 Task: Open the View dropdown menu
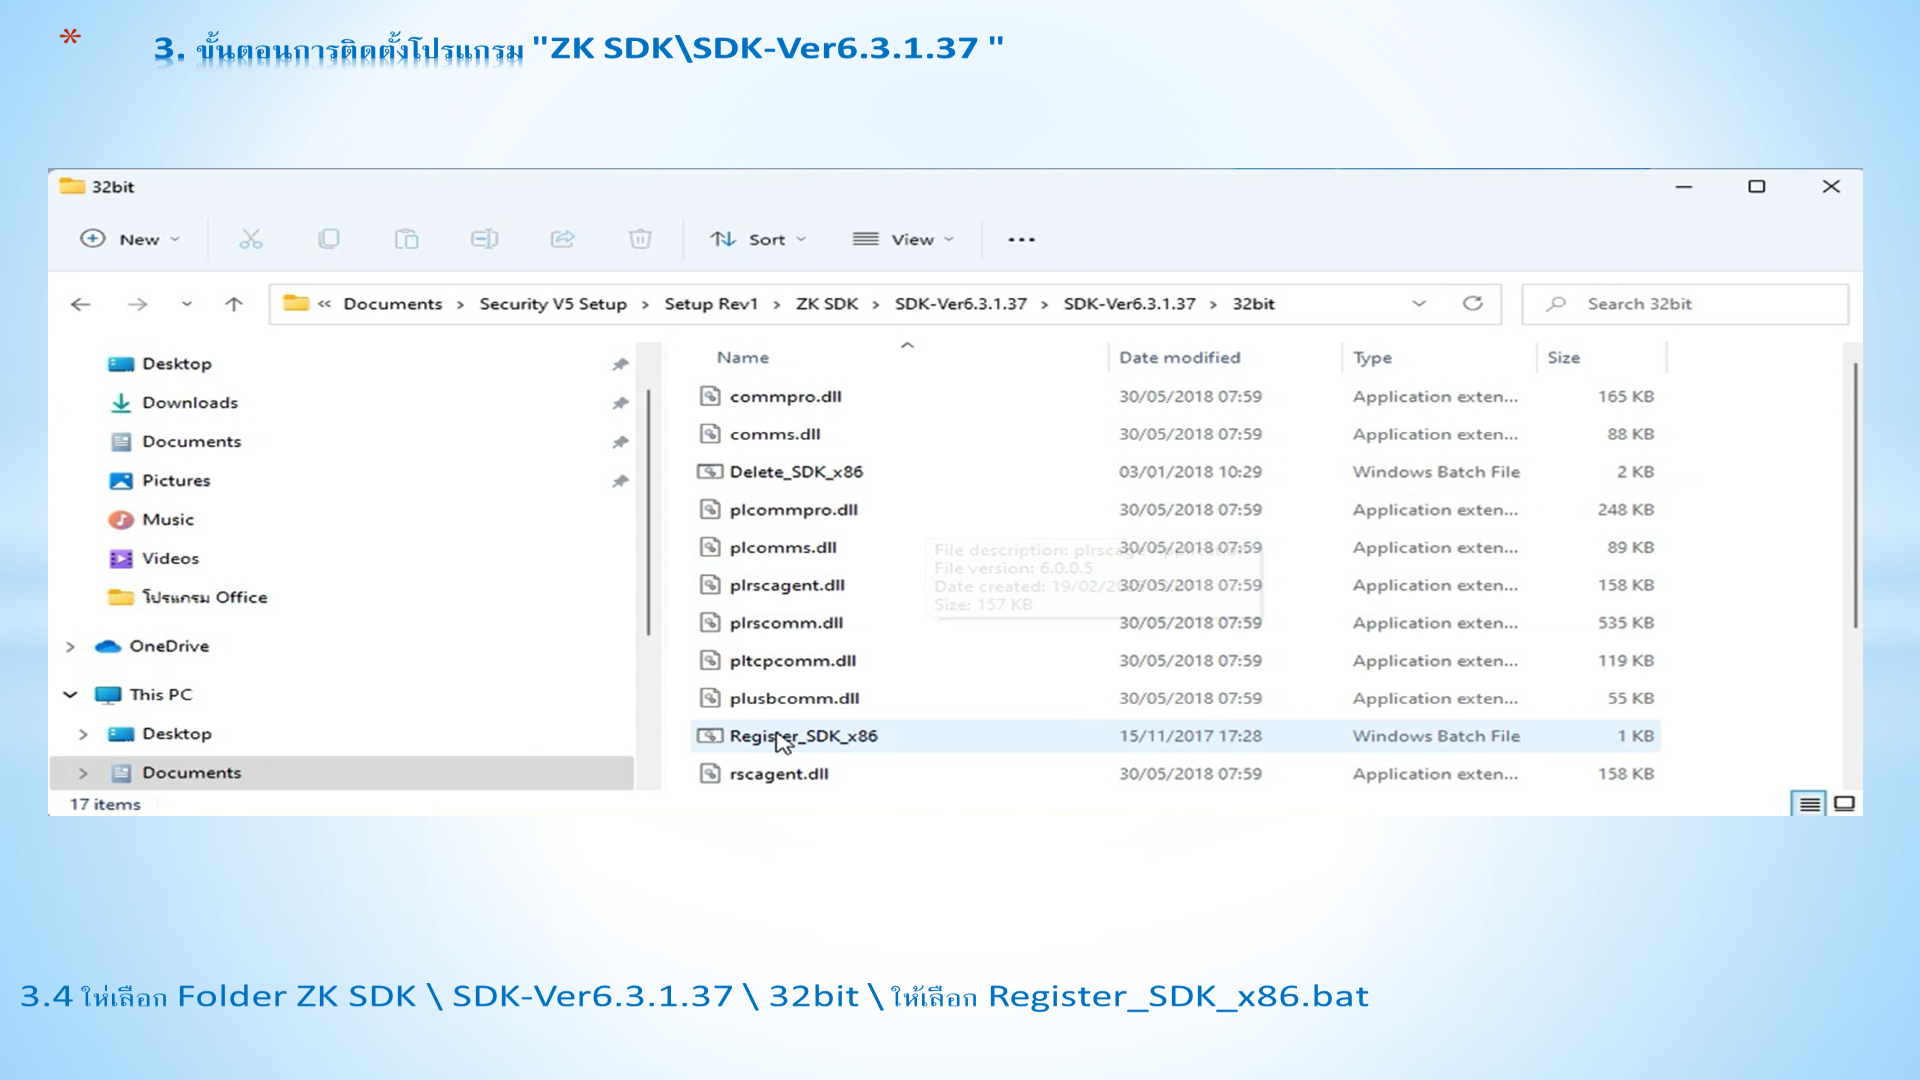(x=903, y=239)
